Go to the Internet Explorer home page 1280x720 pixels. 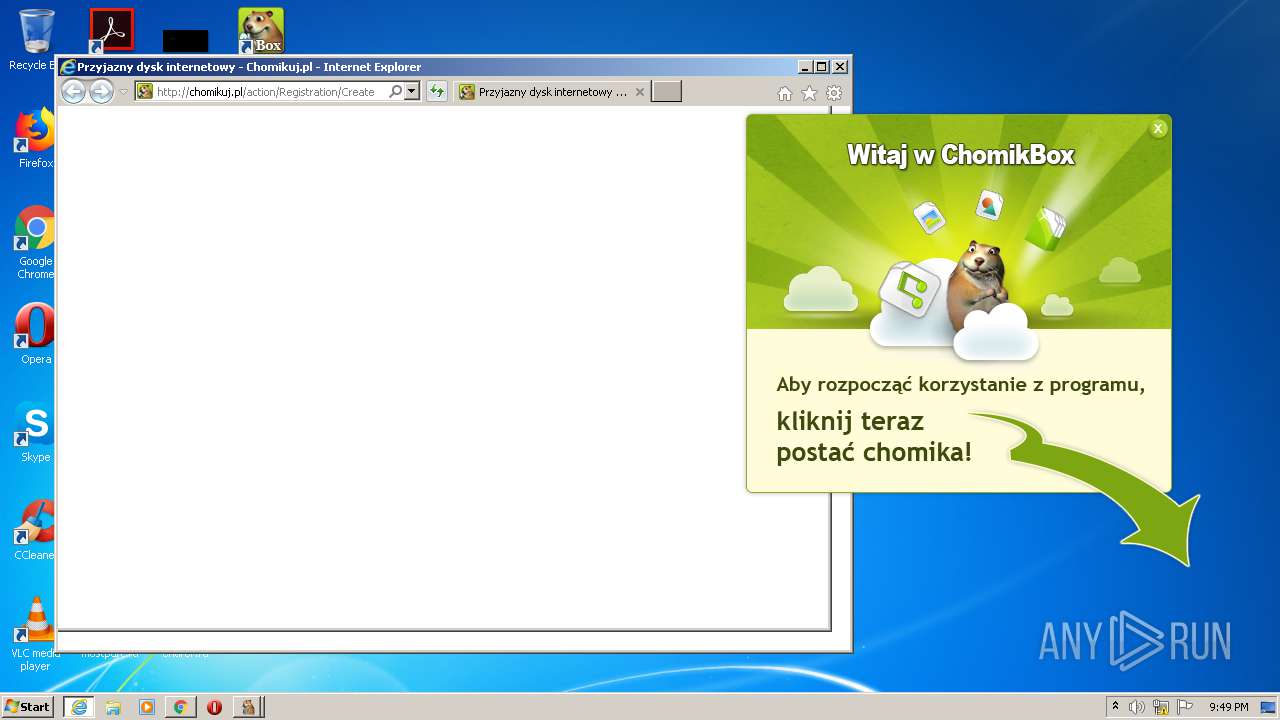[785, 93]
